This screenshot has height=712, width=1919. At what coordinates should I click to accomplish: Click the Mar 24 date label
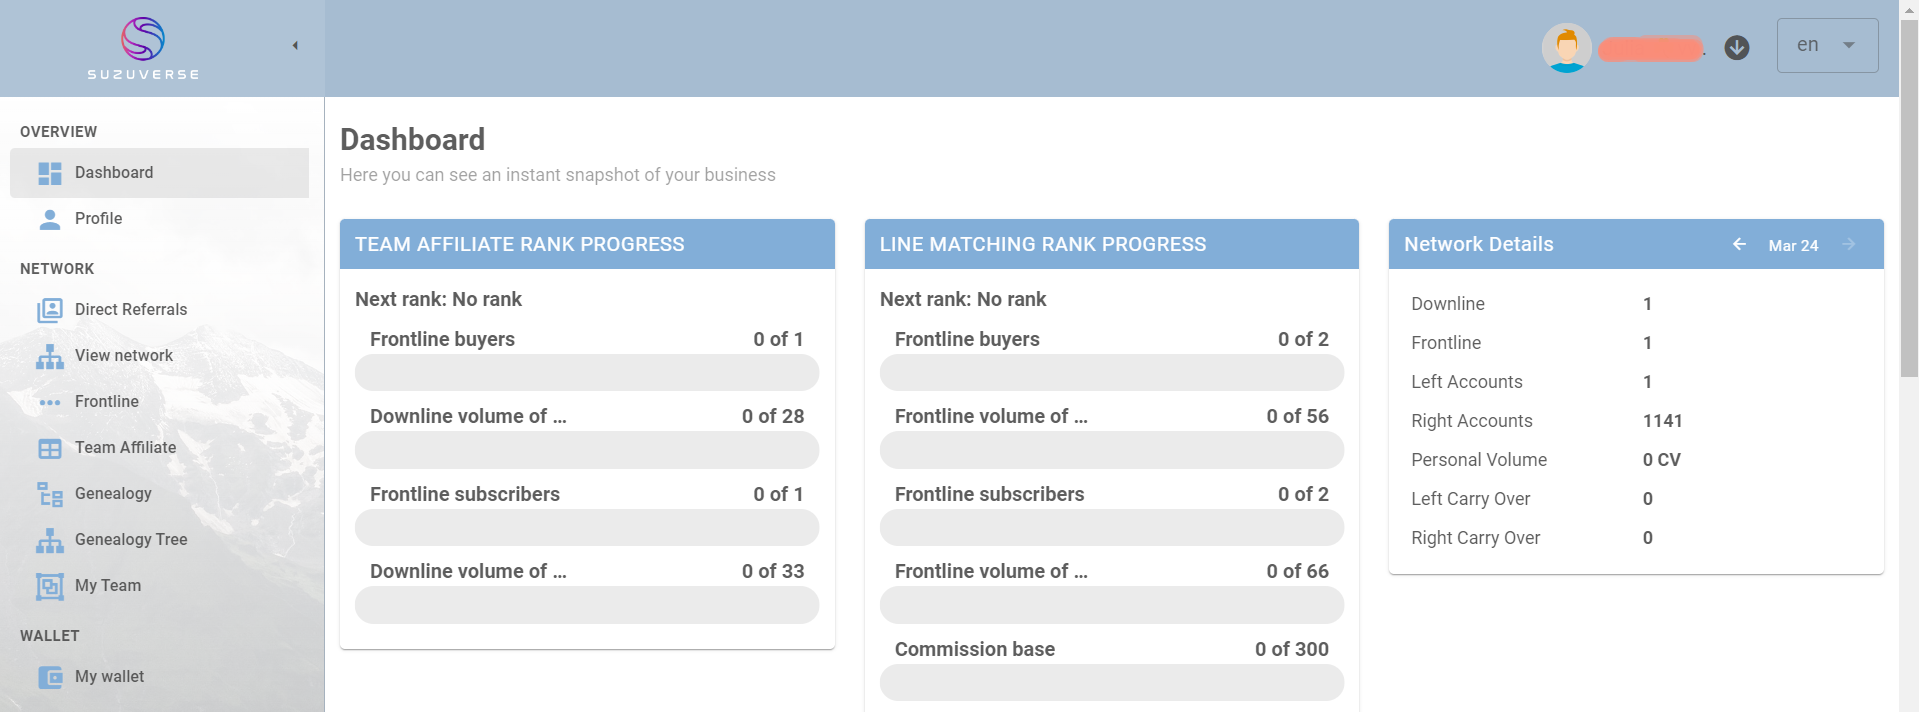click(x=1793, y=245)
